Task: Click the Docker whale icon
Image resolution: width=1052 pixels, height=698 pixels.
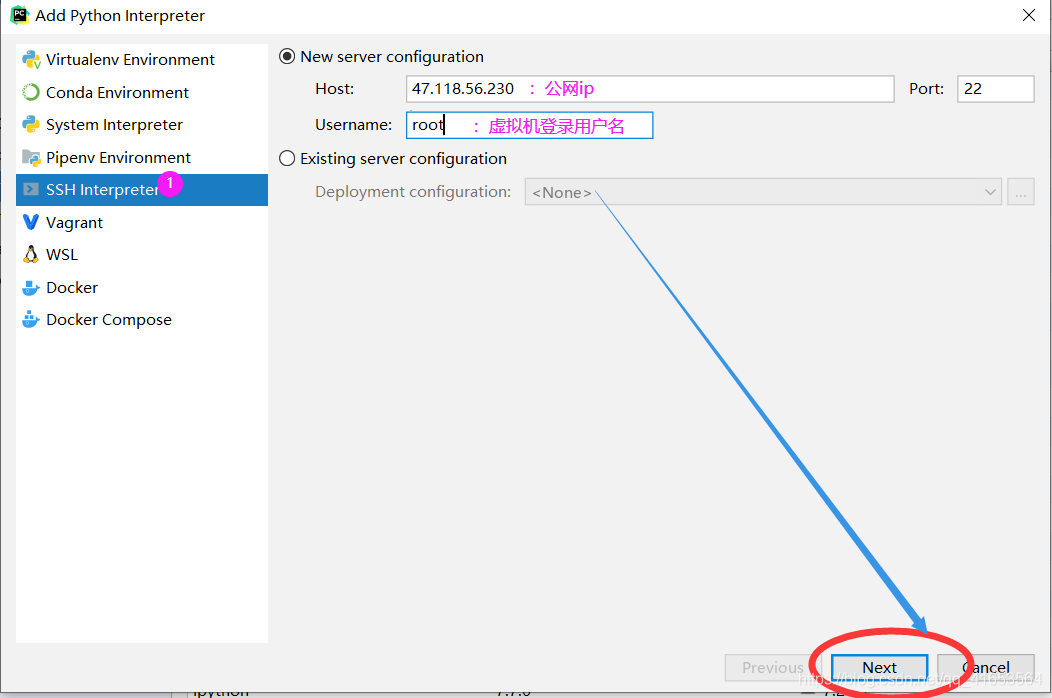Action: (x=31, y=287)
